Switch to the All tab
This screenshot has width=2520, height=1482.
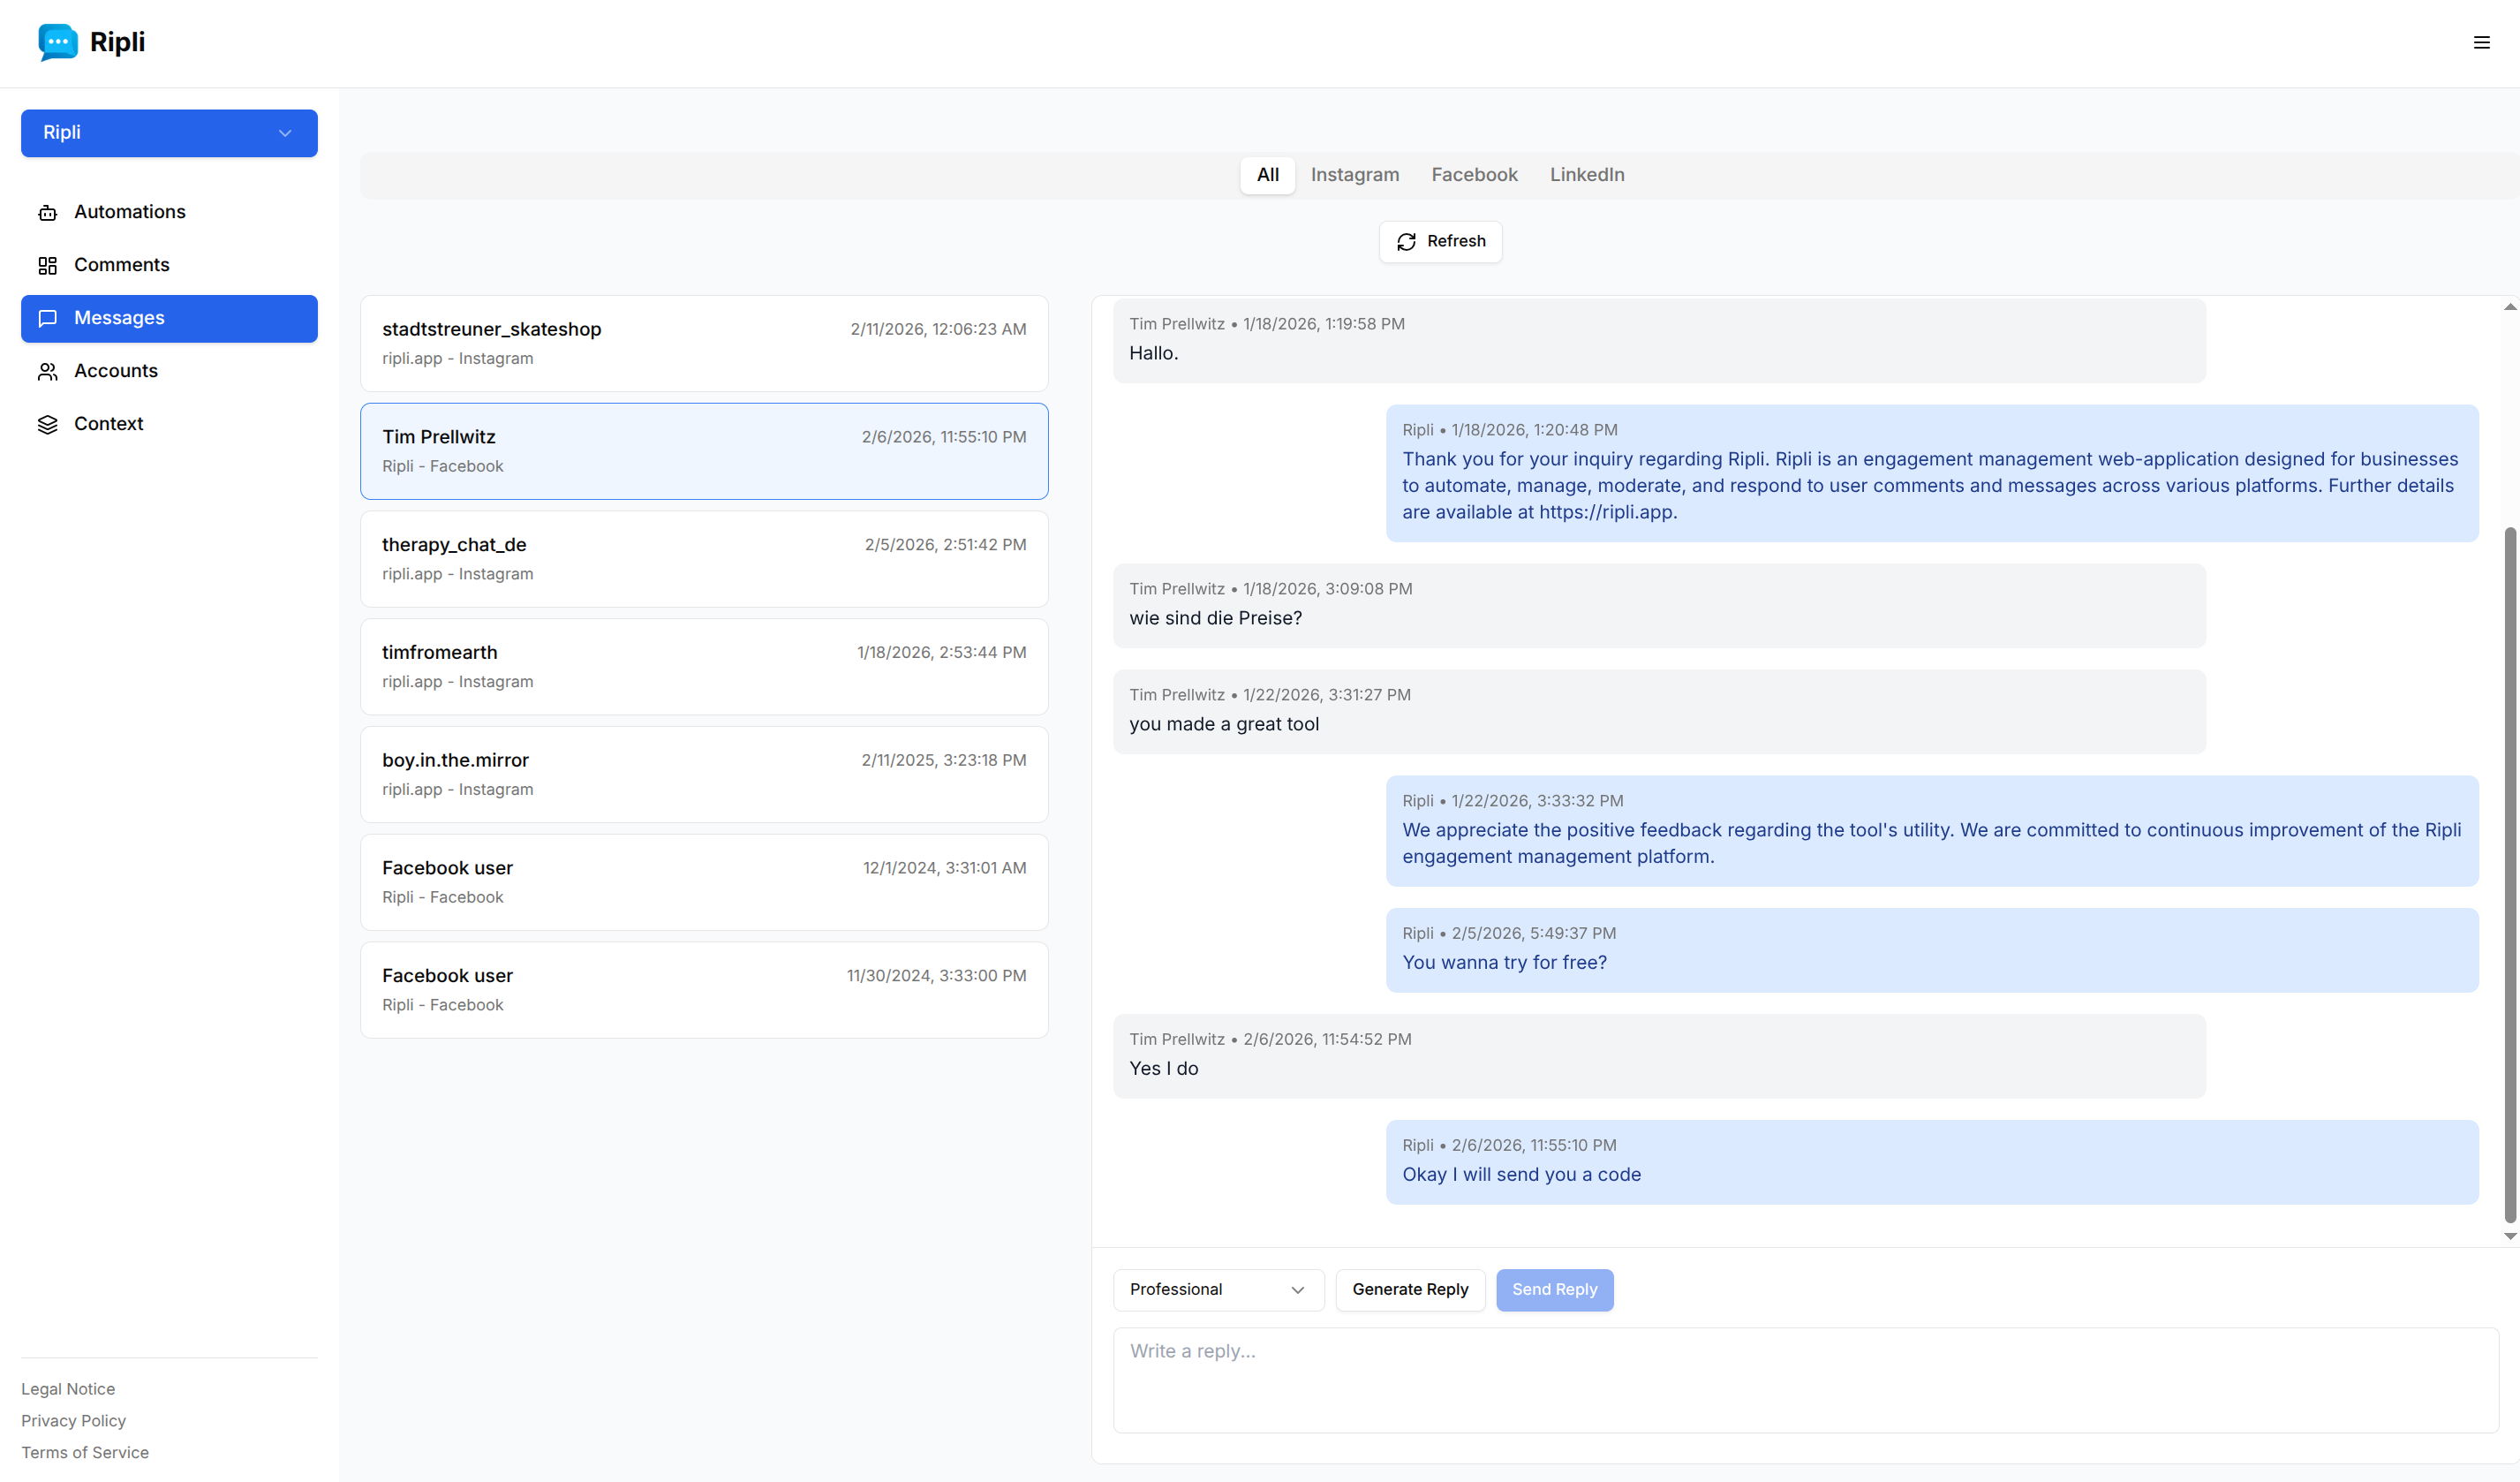(x=1268, y=175)
